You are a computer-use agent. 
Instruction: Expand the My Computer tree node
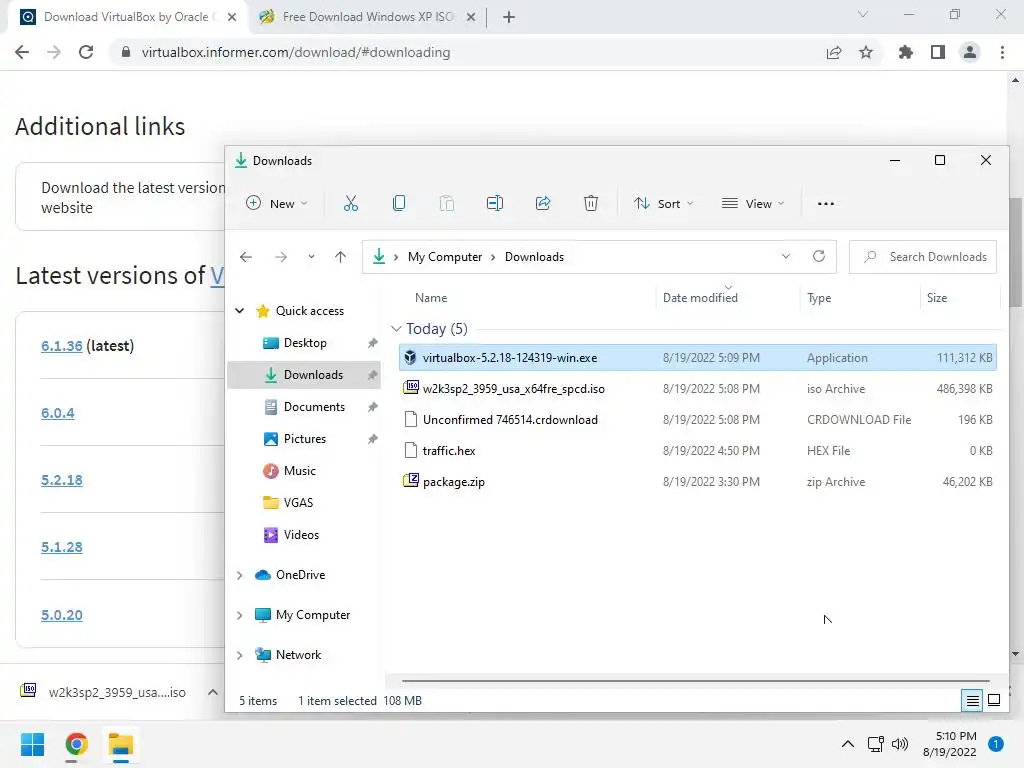240,615
